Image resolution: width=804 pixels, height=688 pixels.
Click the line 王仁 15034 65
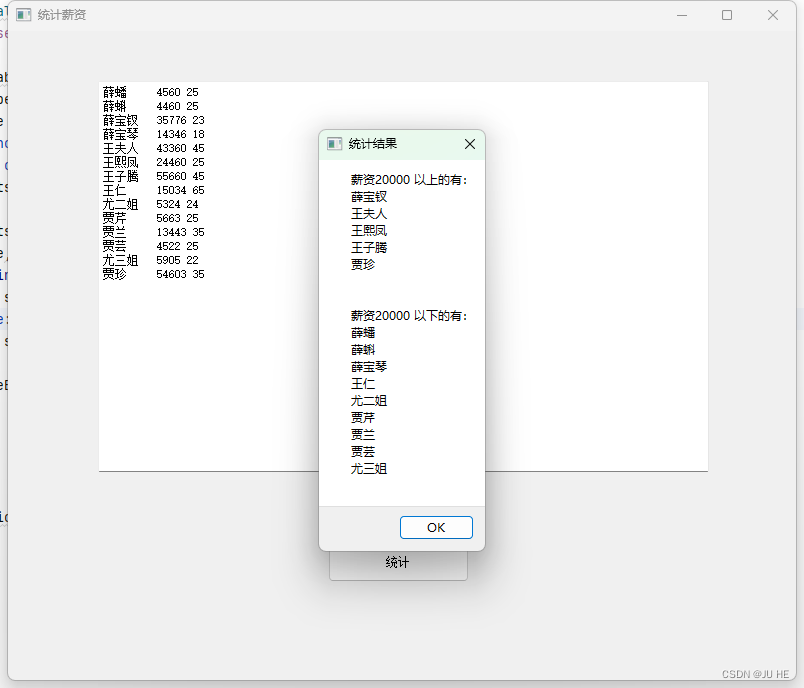pyautogui.click(x=153, y=190)
